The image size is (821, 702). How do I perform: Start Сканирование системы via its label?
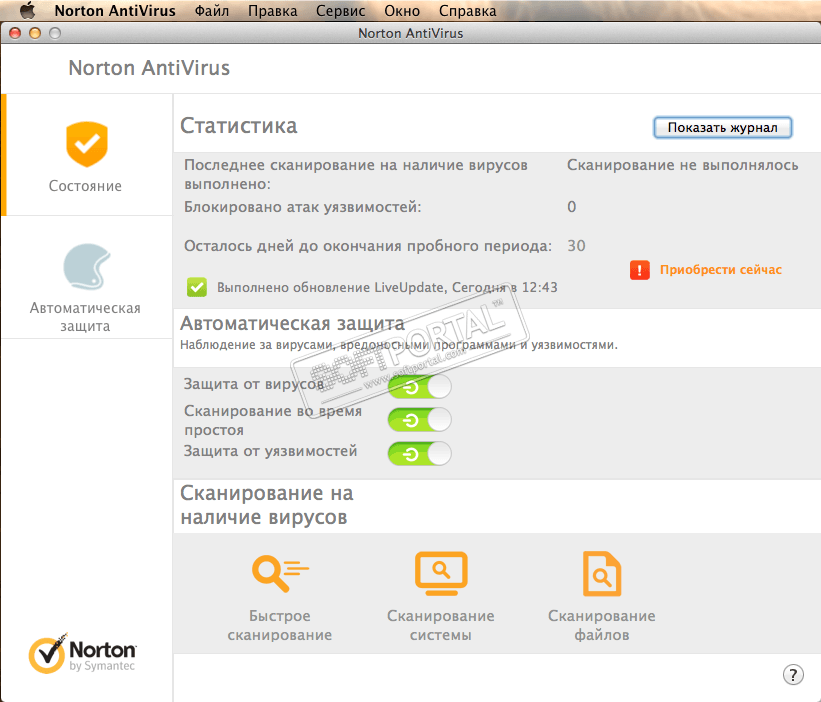441,625
